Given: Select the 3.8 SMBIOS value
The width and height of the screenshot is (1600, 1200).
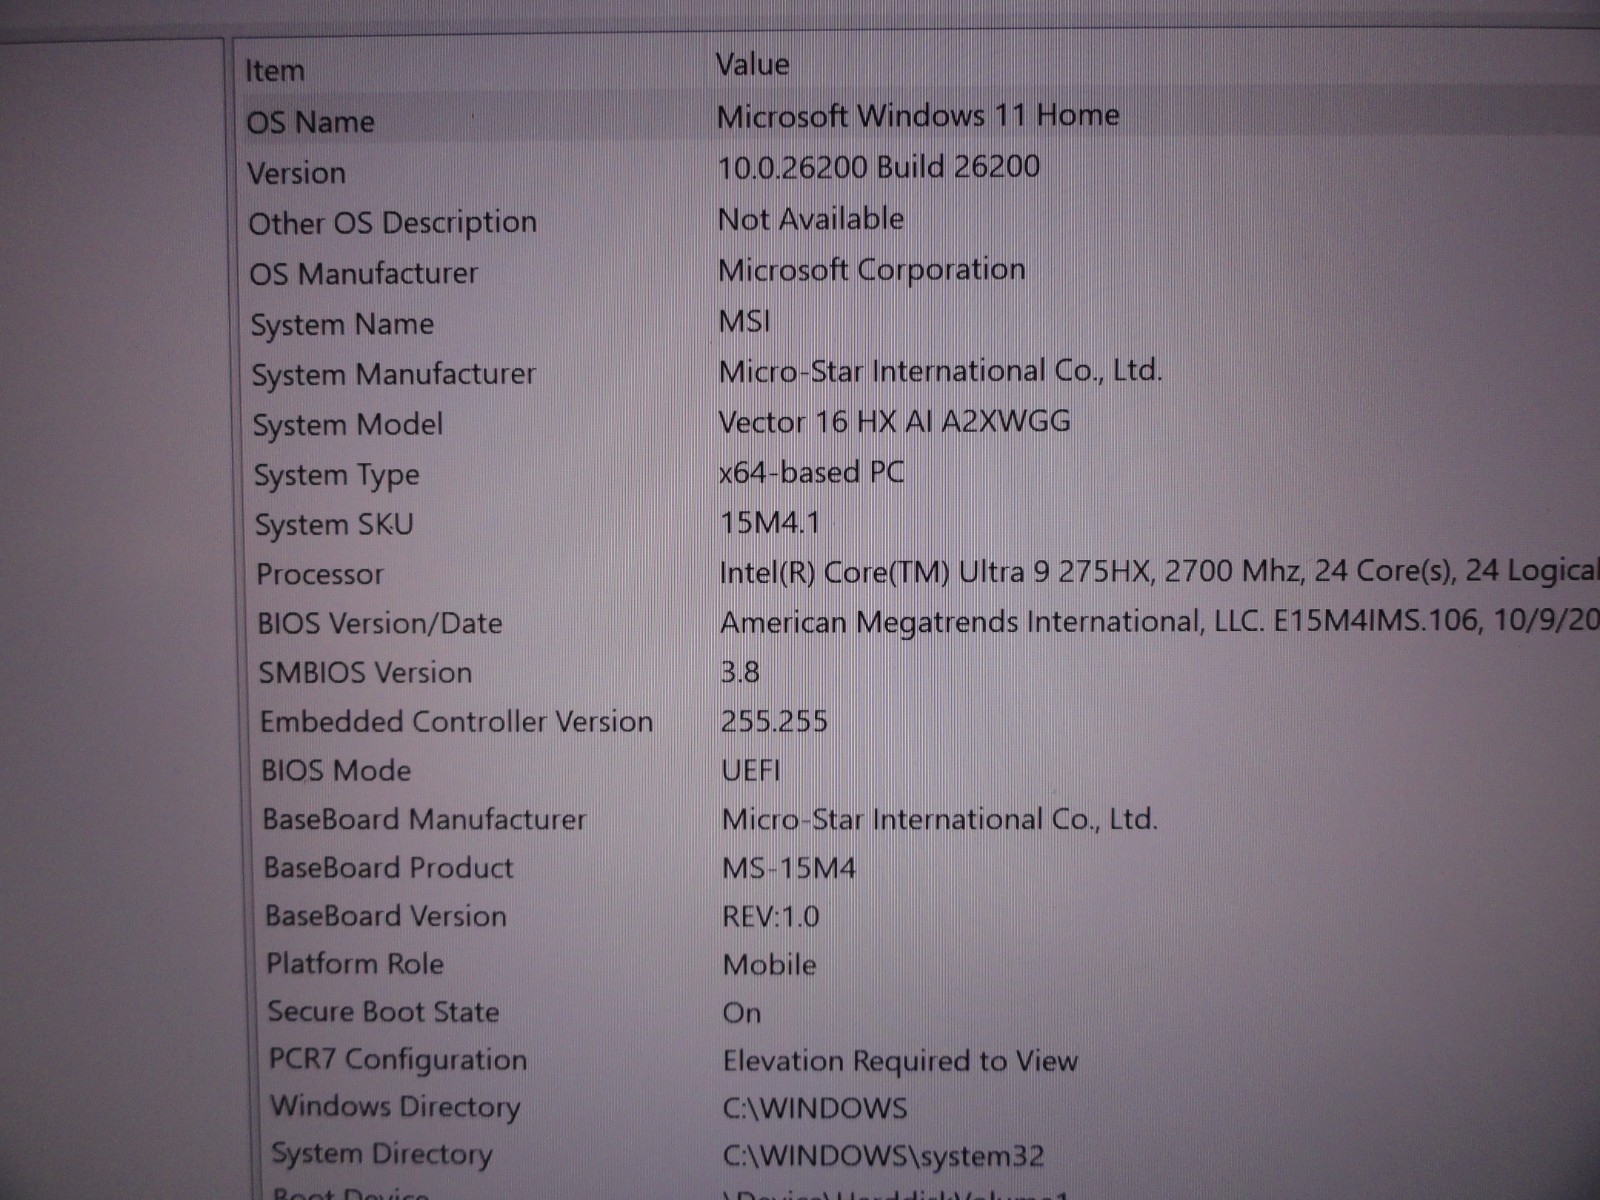Looking at the screenshot, I should (740, 672).
